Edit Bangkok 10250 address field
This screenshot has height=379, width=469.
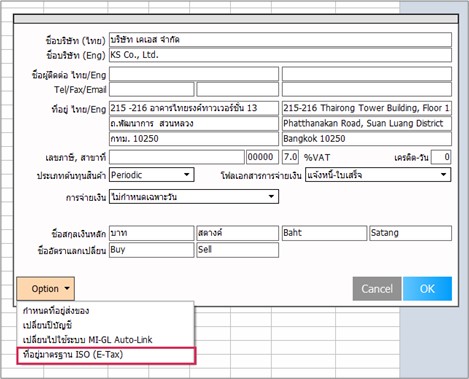point(367,139)
